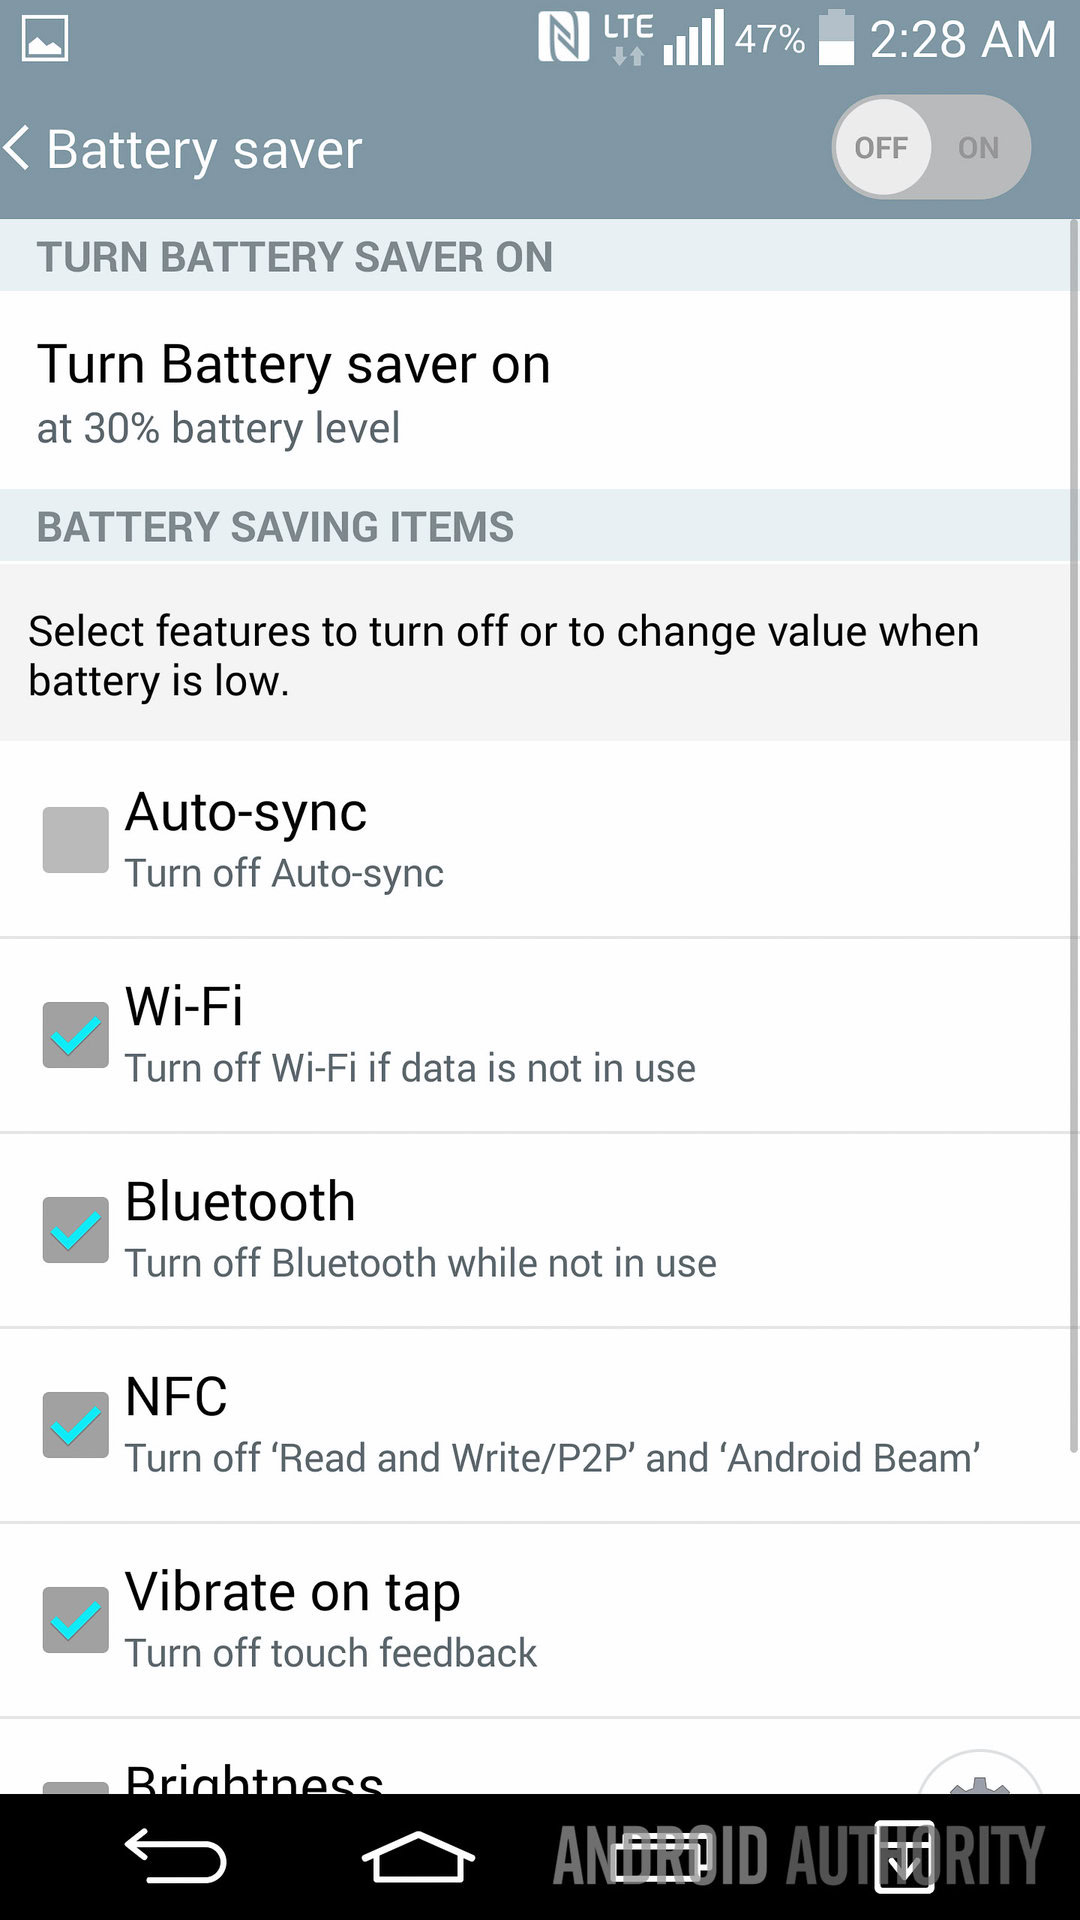Enable the Auto-sync checkbox
The width and height of the screenshot is (1080, 1920).
click(75, 840)
